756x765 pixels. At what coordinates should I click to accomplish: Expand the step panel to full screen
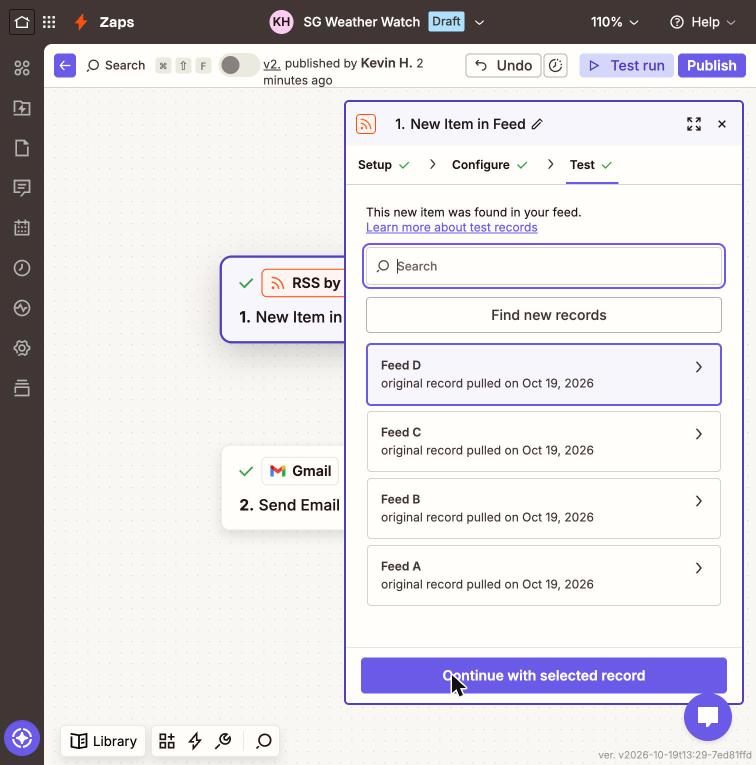(694, 124)
